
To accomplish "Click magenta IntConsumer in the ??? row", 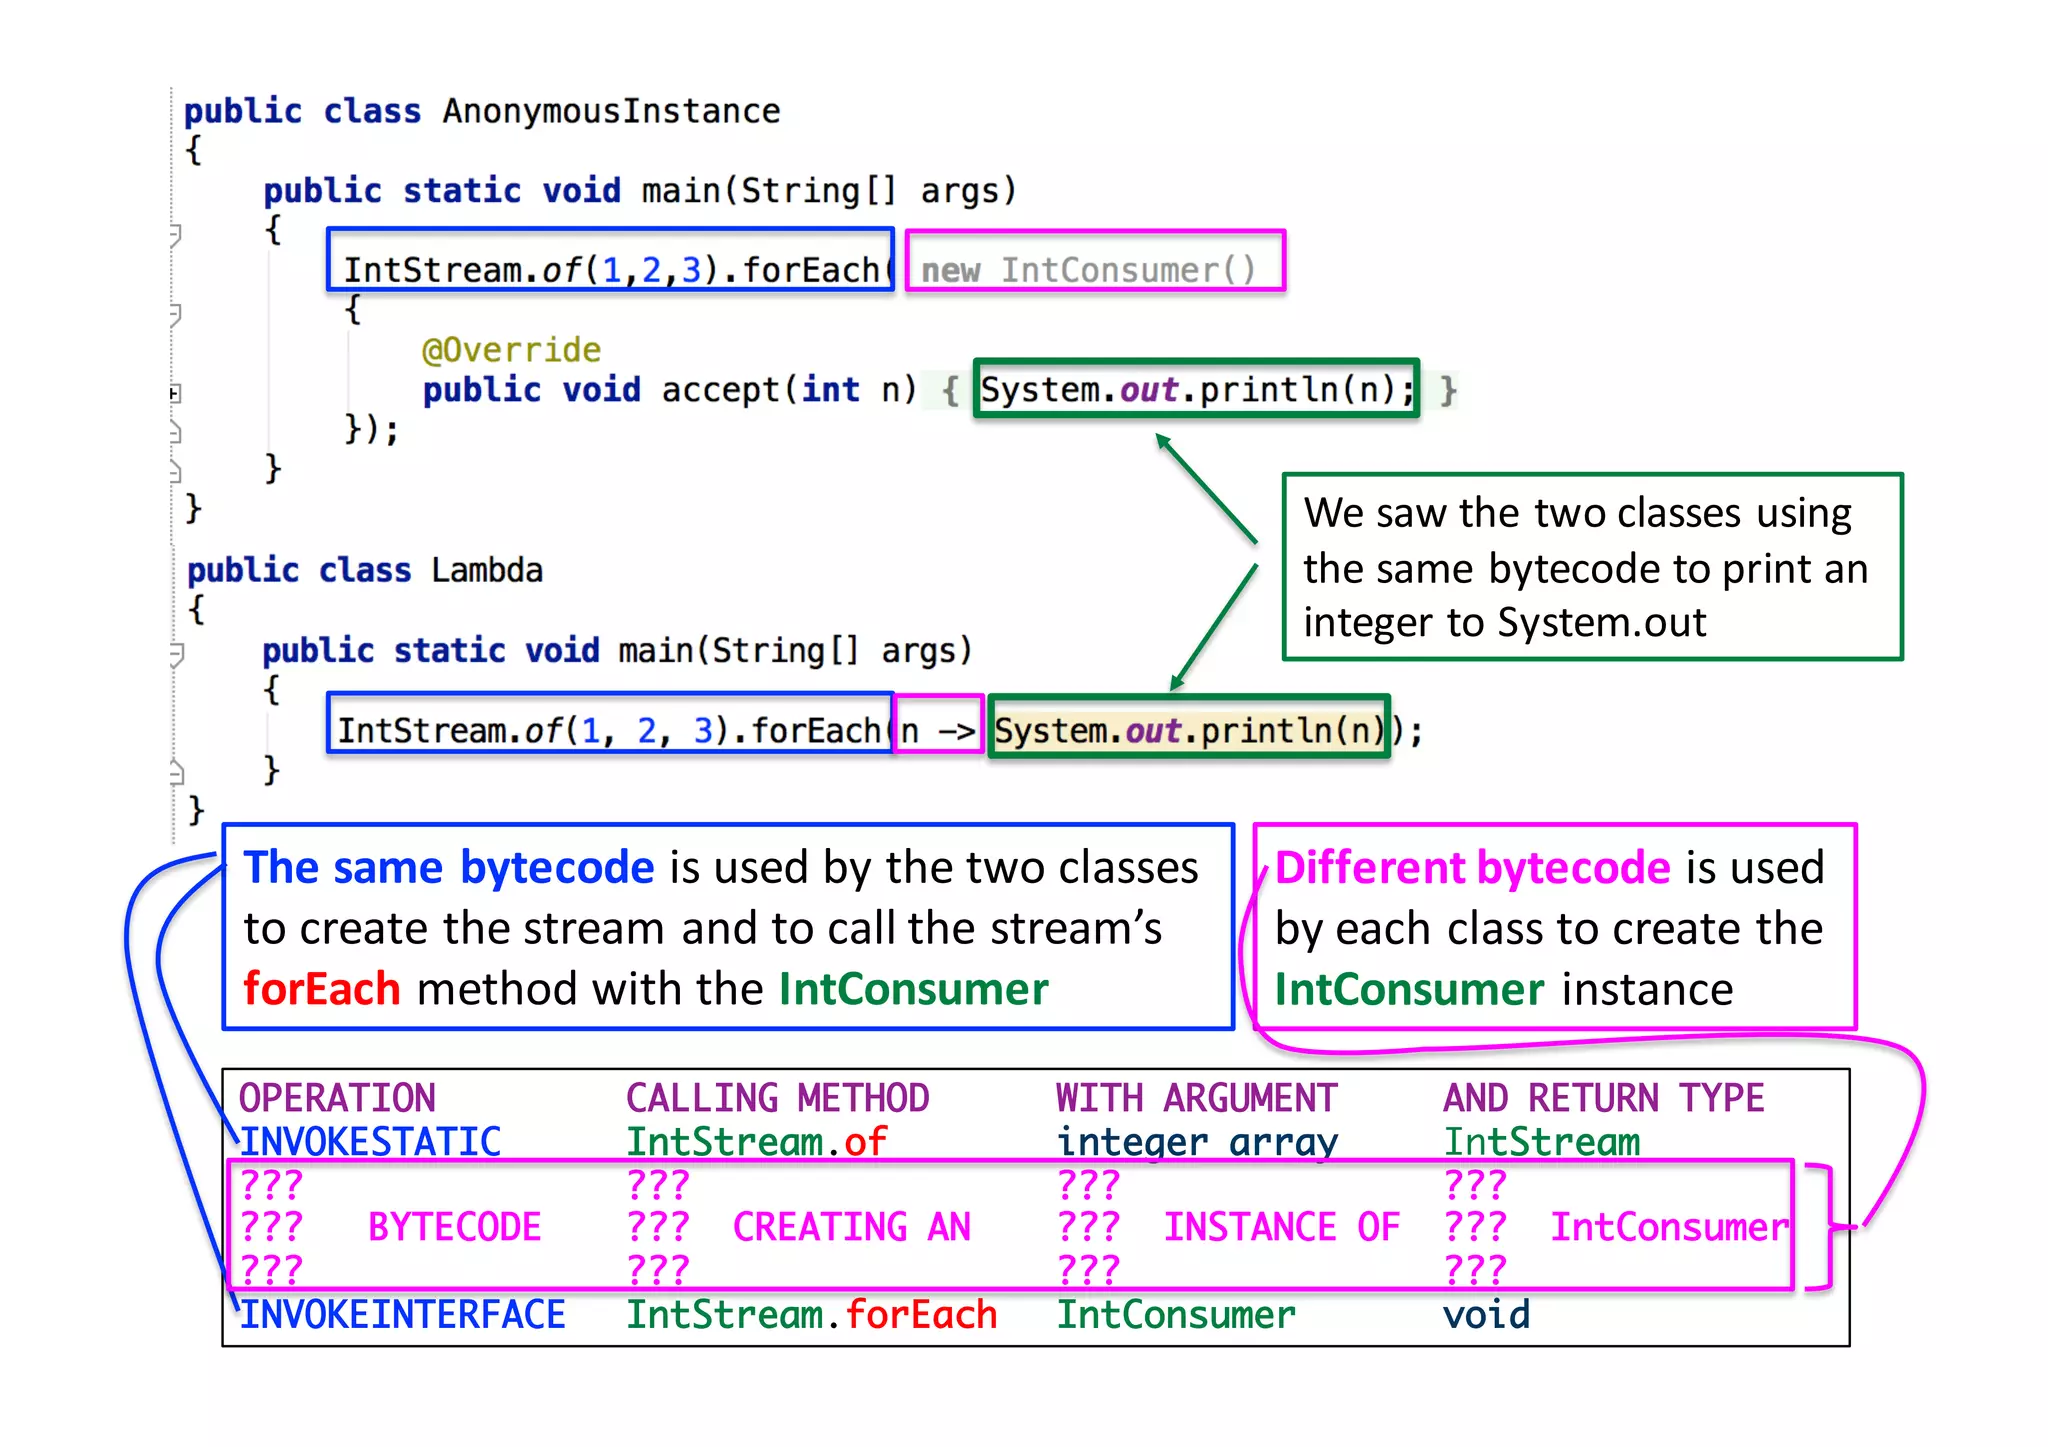I will point(1669,1228).
